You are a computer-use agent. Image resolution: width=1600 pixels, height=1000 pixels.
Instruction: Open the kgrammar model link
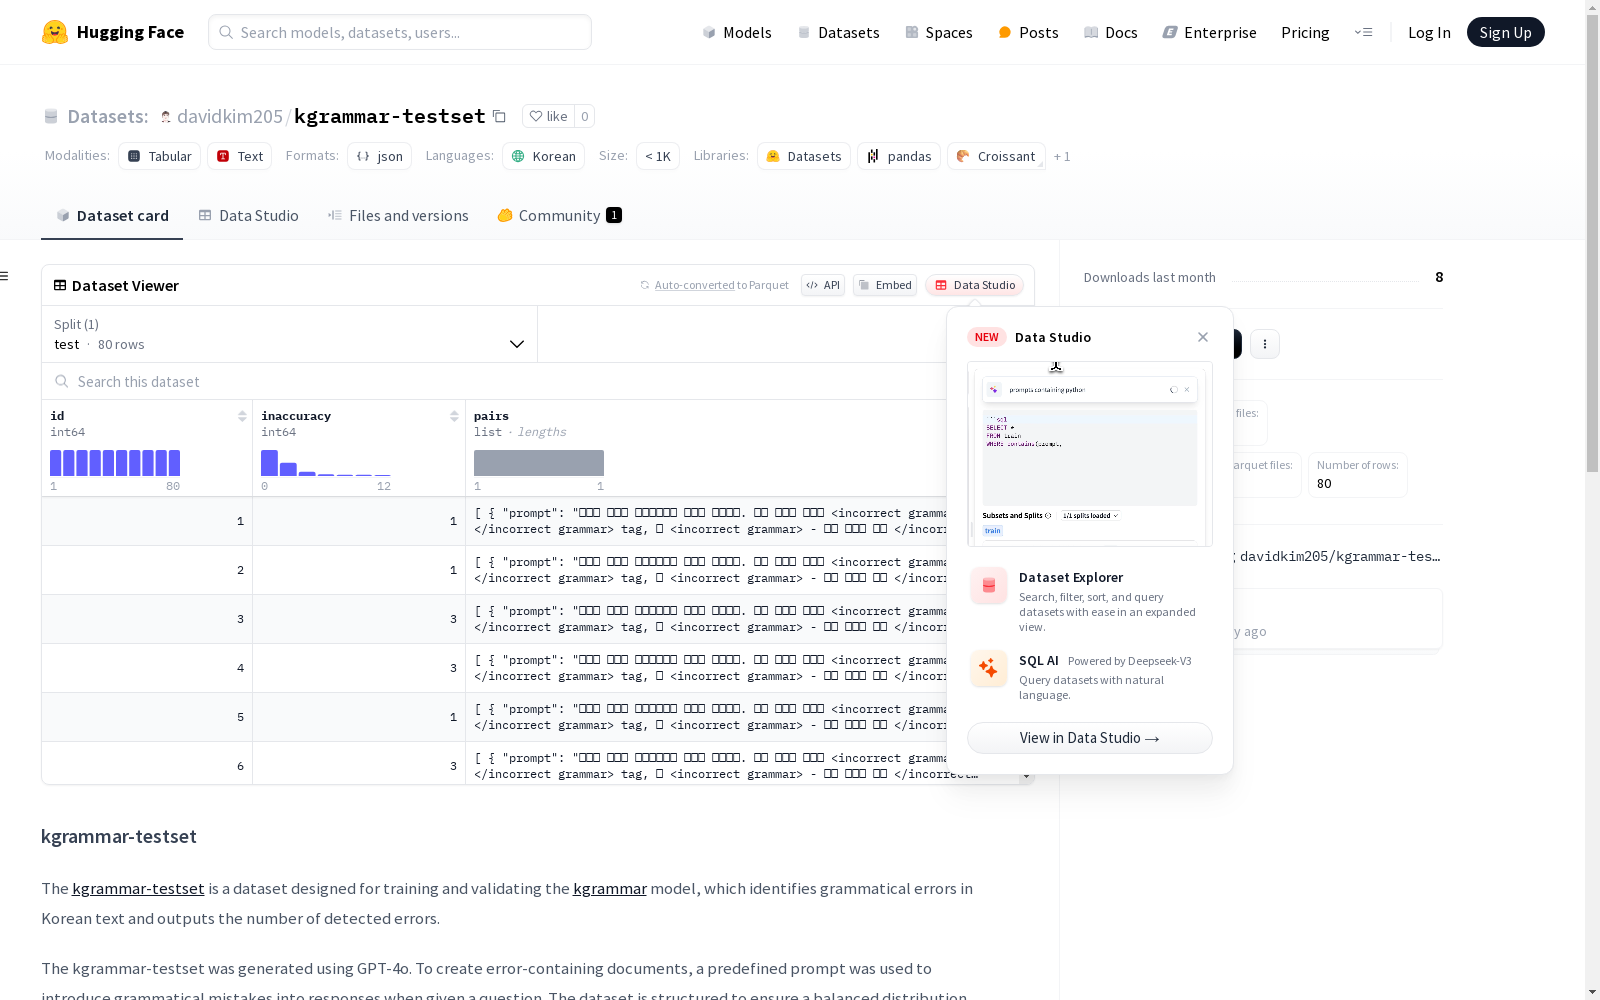pyautogui.click(x=610, y=888)
